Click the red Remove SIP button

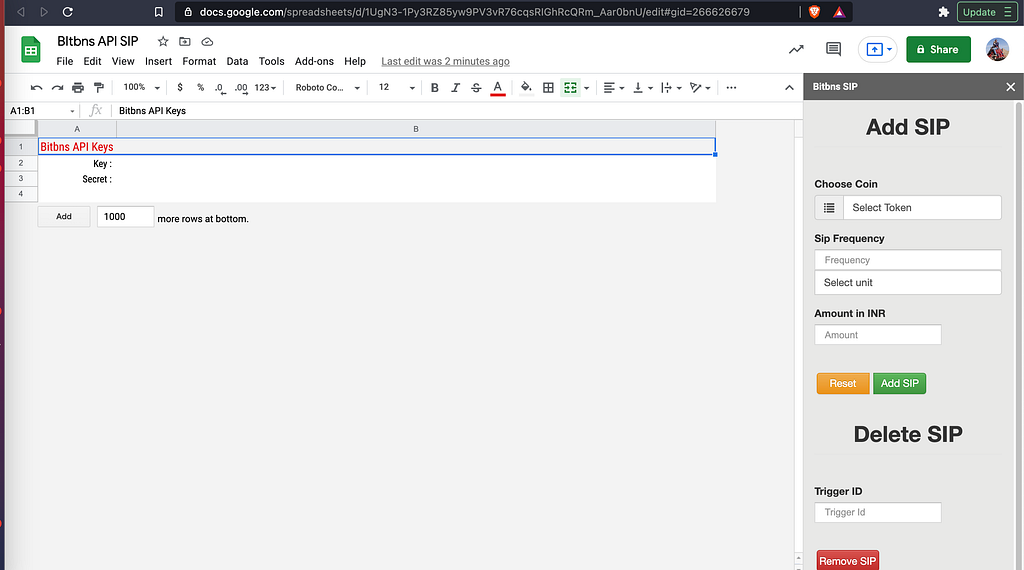(x=847, y=561)
